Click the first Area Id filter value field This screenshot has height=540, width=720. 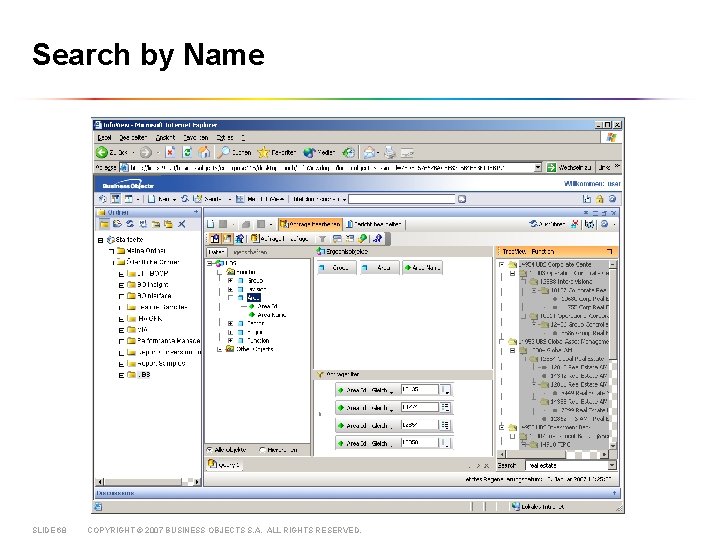[420, 390]
